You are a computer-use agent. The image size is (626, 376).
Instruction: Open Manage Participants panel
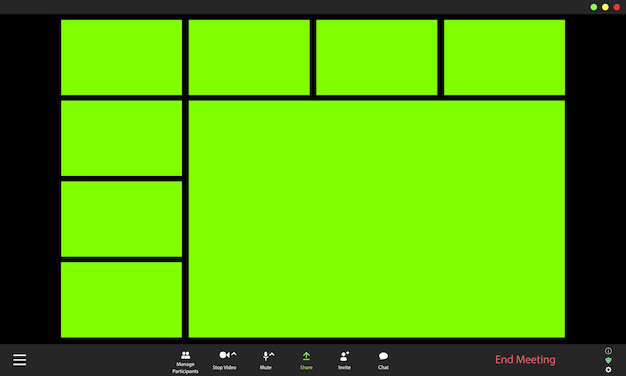(185, 362)
